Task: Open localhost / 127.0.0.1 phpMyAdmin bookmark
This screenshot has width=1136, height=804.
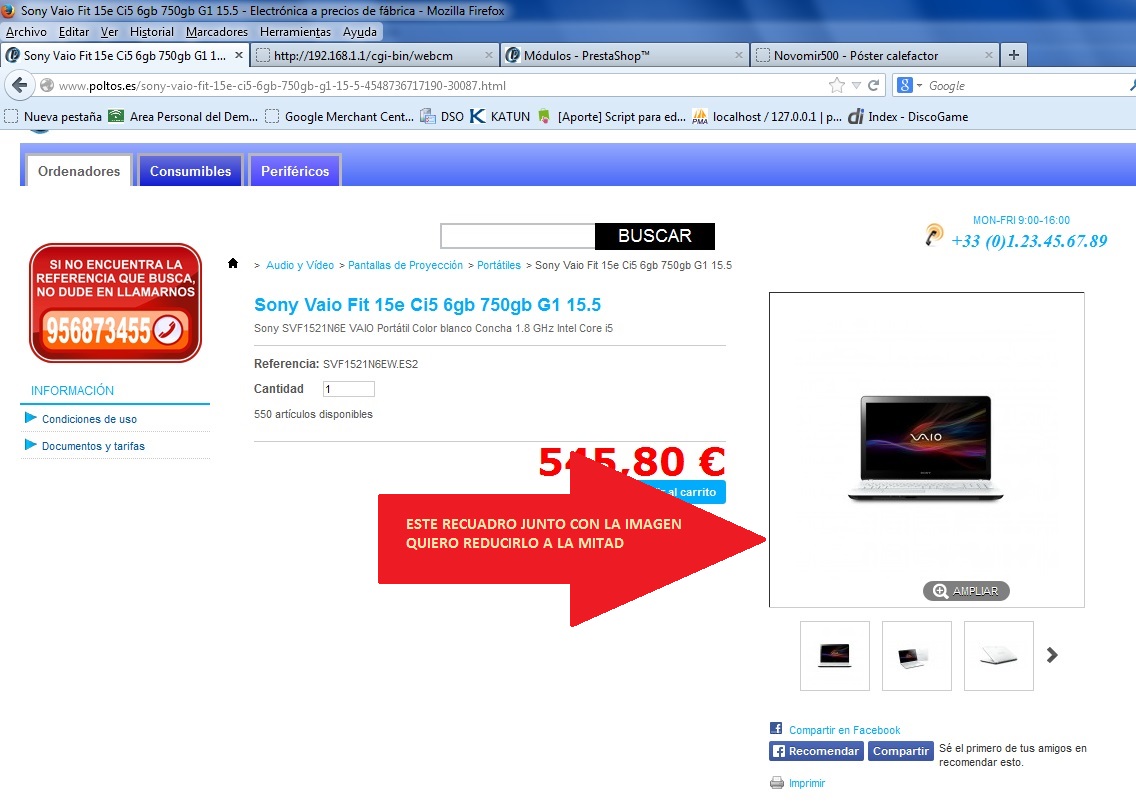Action: pos(767,117)
